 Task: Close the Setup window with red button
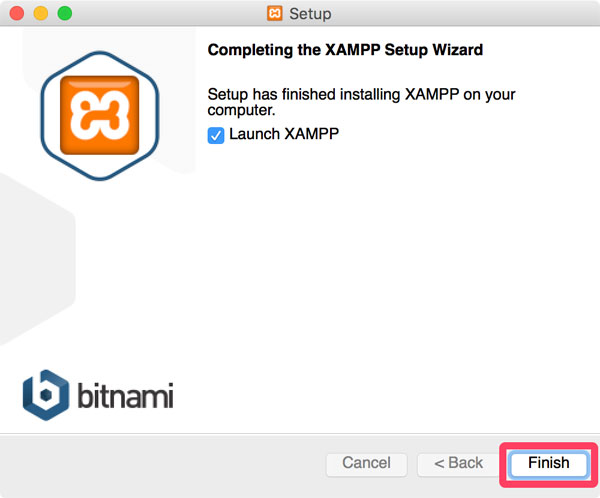coord(17,13)
